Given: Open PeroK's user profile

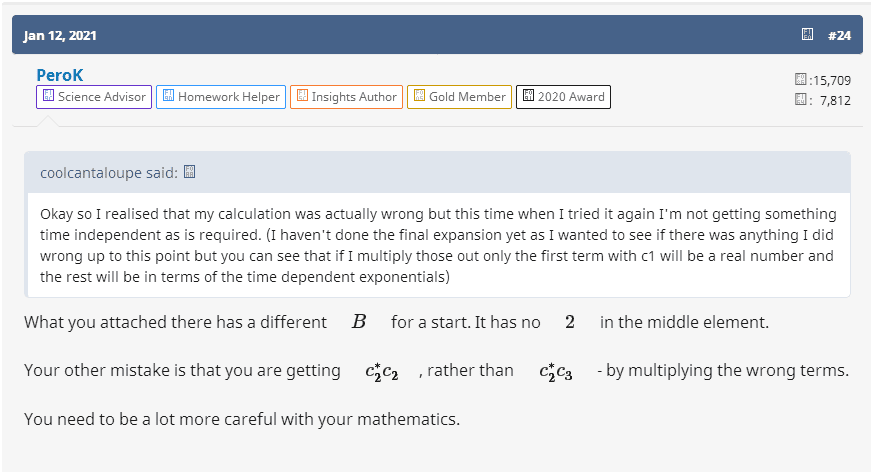Looking at the screenshot, I should [62, 76].
